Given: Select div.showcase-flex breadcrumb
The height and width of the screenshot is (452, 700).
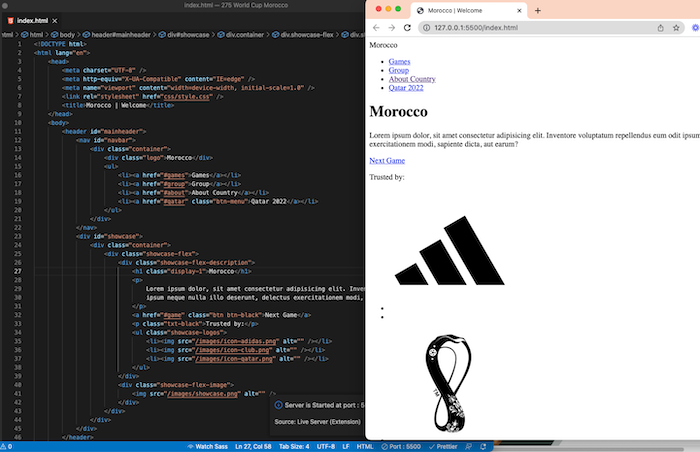Looking at the screenshot, I should coord(303,34).
